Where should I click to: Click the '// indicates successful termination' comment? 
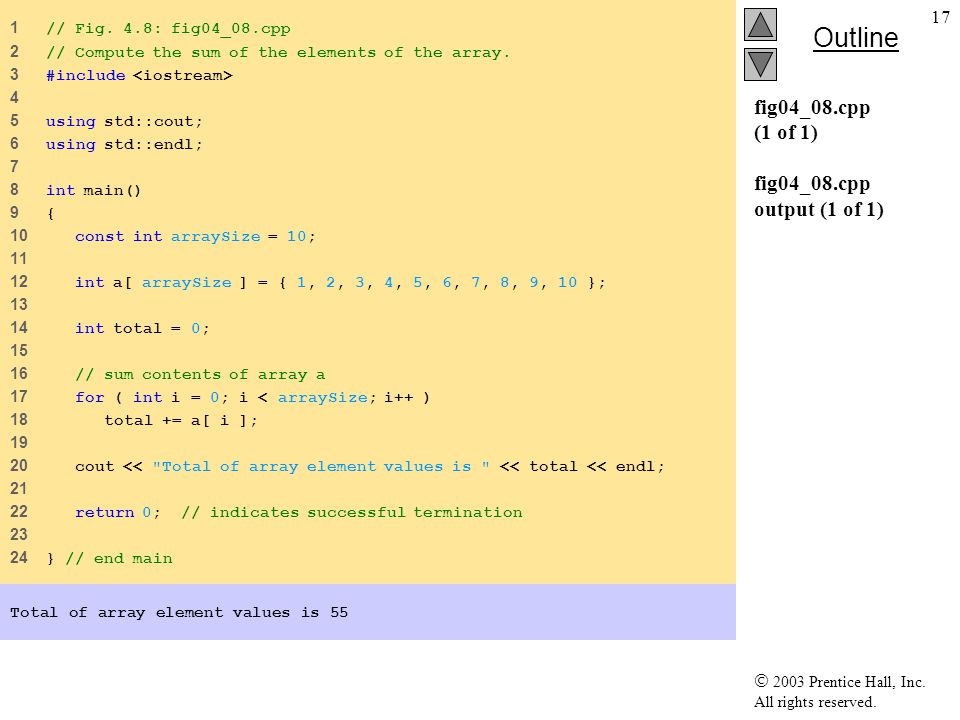[352, 512]
